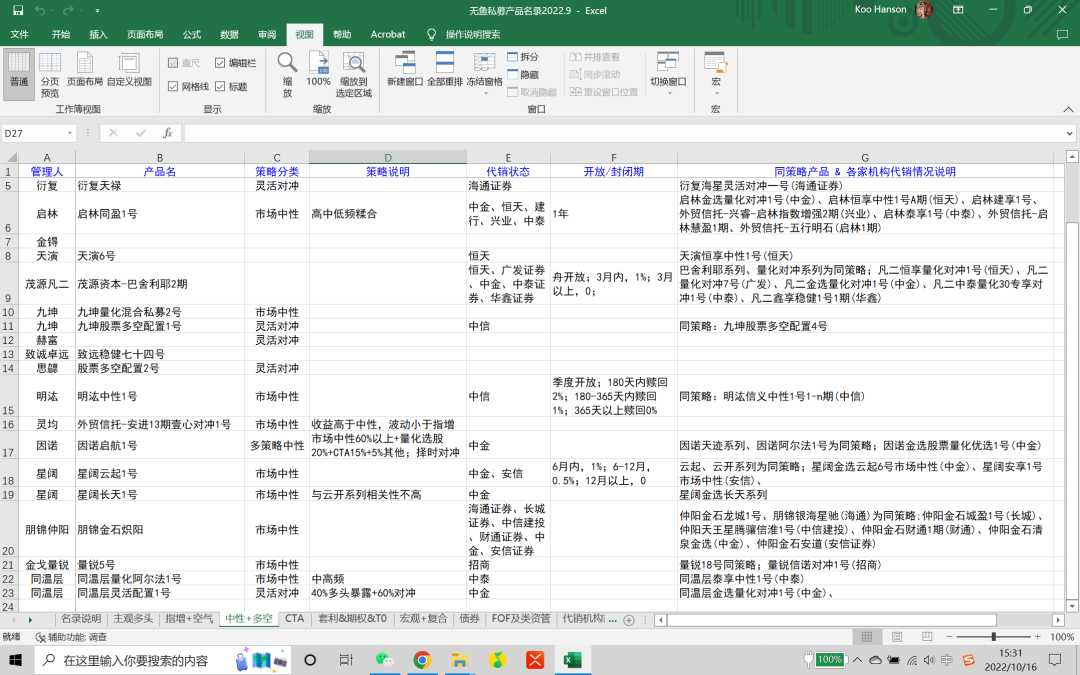This screenshot has height=675, width=1080.
Task: Open the File (文件) menu
Action: click(20, 34)
